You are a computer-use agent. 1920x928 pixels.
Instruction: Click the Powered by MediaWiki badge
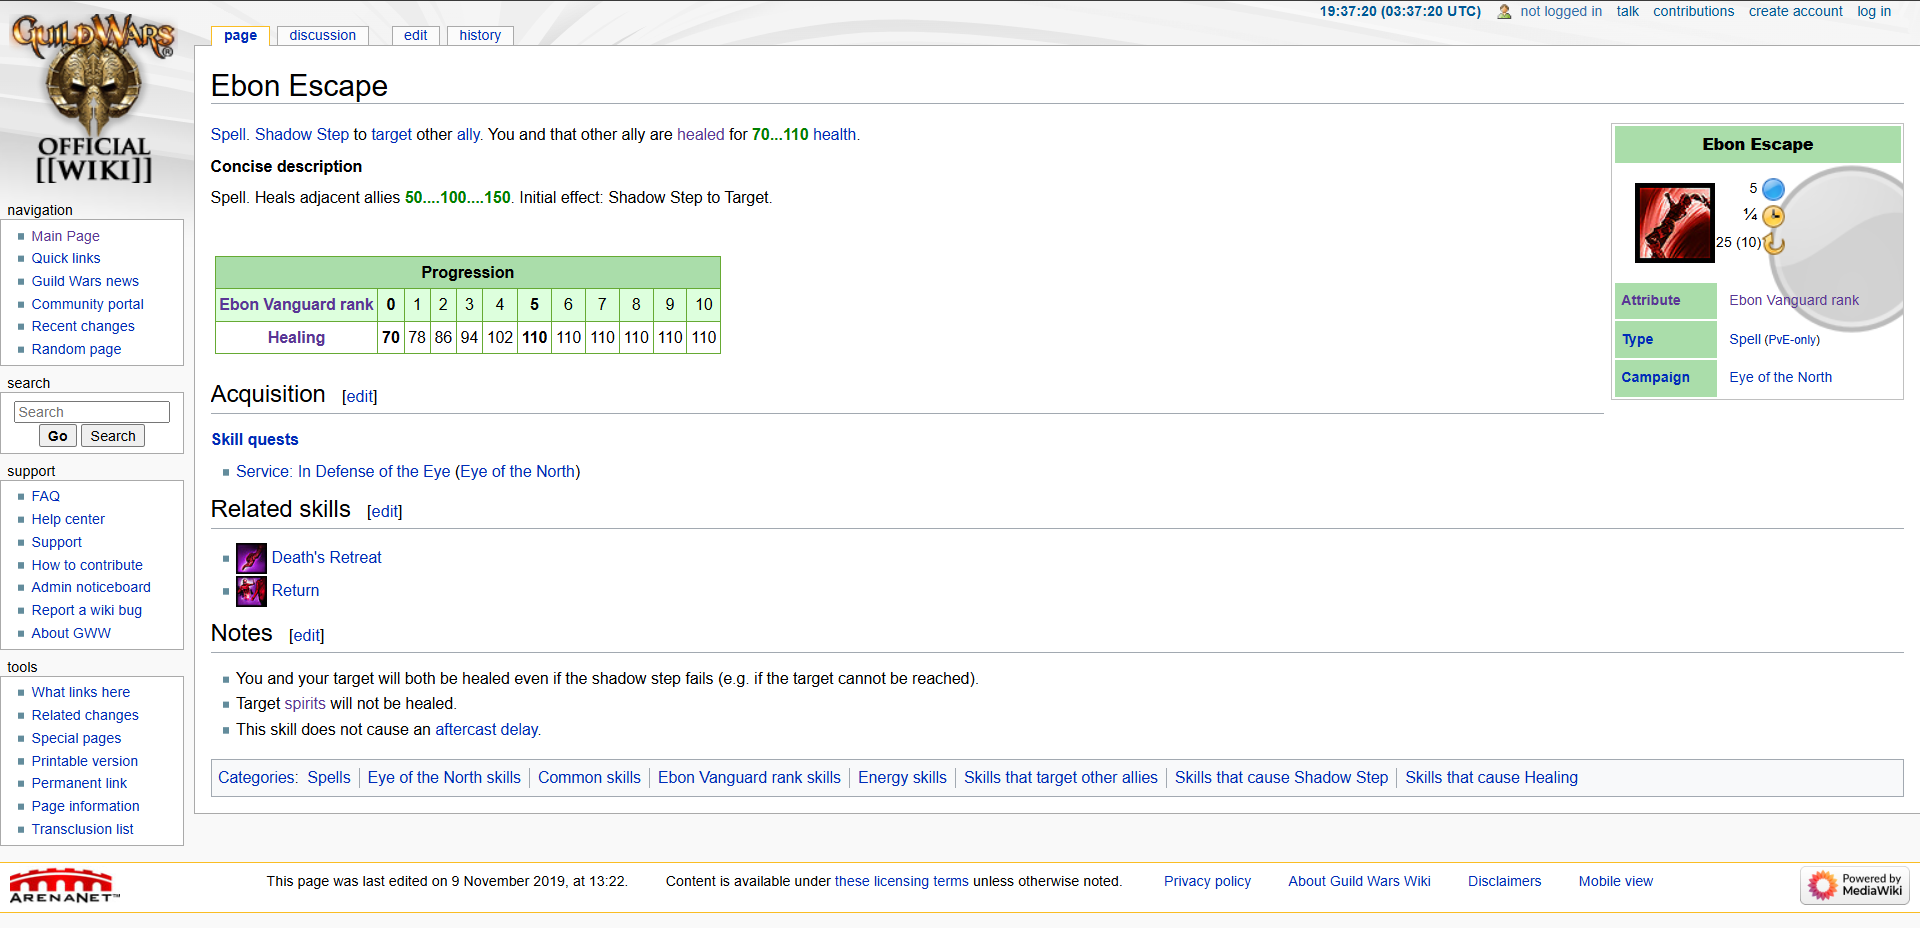[1855, 885]
